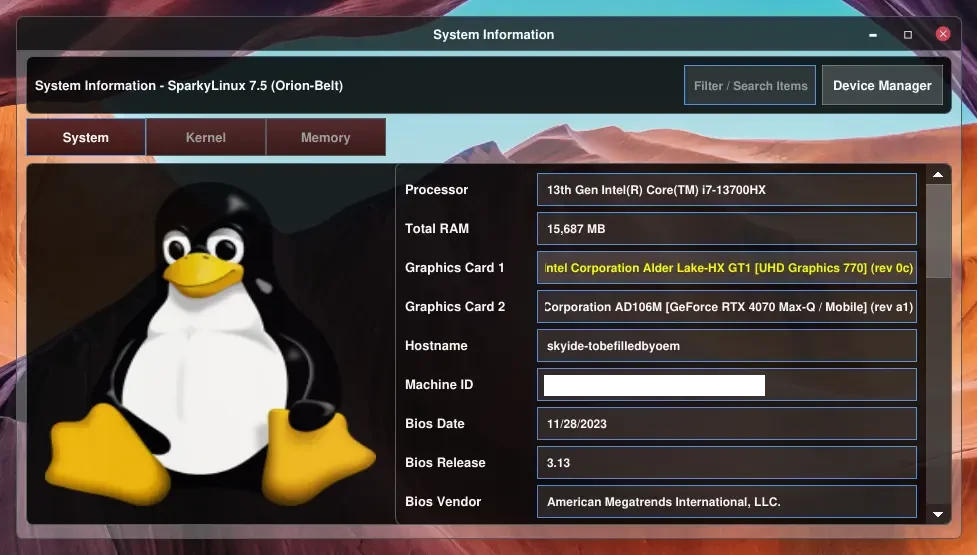
Task: Click the empty Machine ID field
Action: (x=727, y=385)
